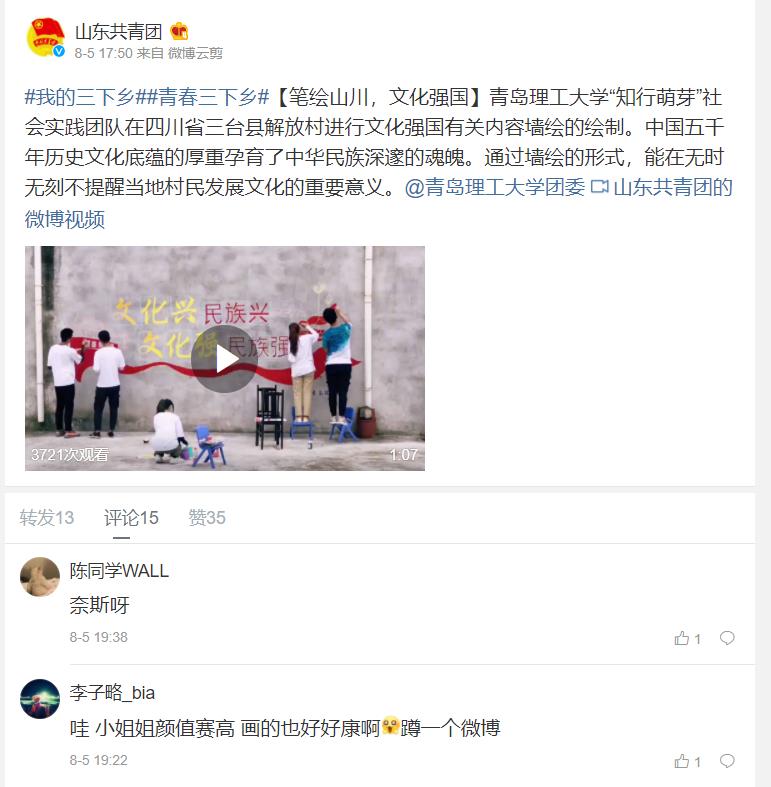Open hashtag #我的三下乡#
The image size is (771, 787).
79,97
